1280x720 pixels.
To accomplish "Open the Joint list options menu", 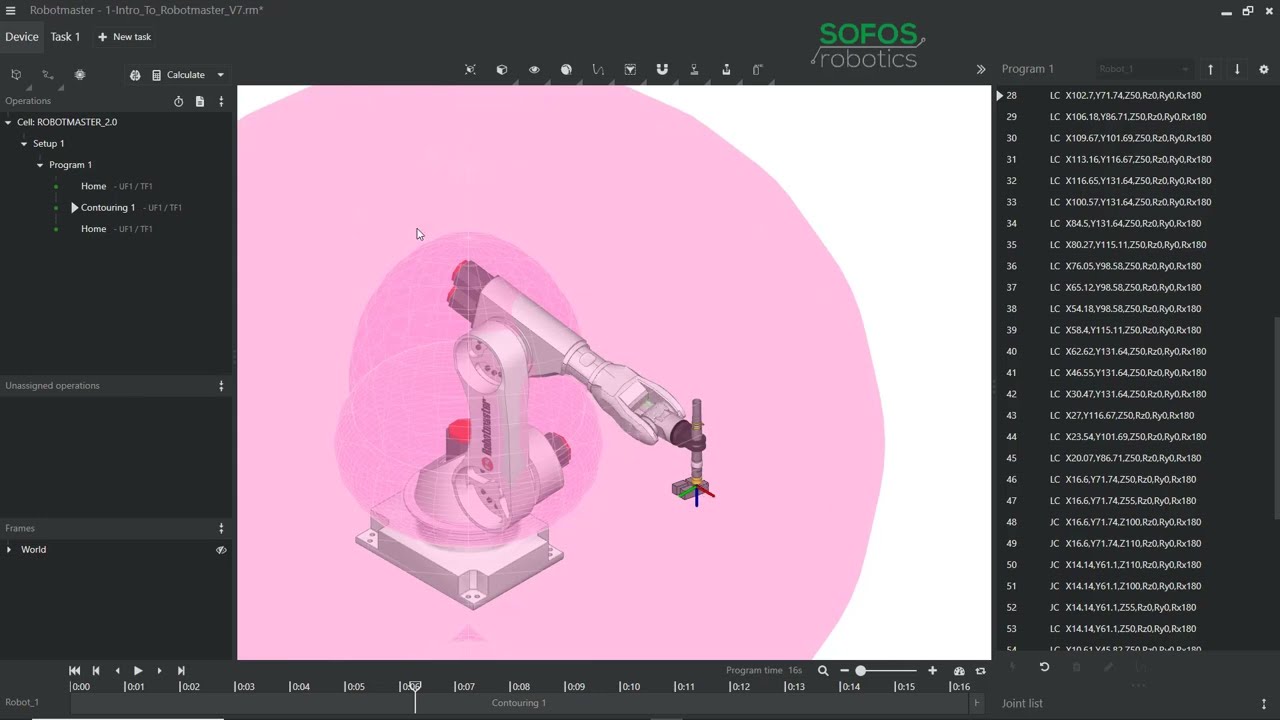I will [1264, 704].
